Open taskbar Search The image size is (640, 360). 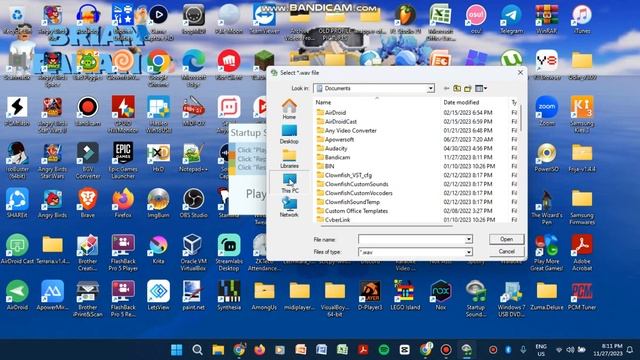point(198,350)
